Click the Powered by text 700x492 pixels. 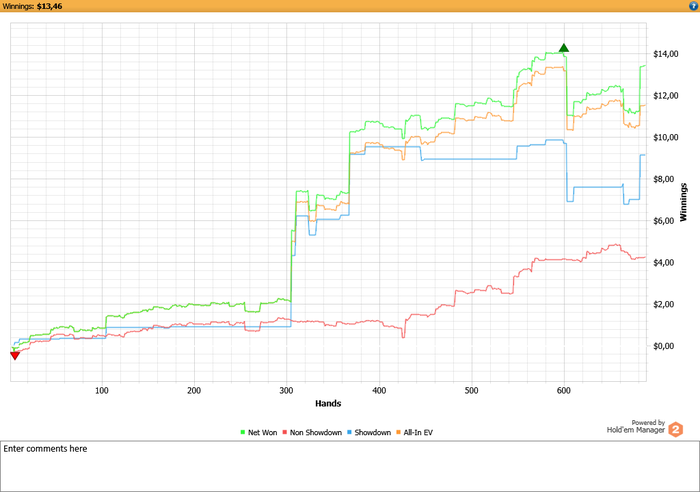[648, 422]
